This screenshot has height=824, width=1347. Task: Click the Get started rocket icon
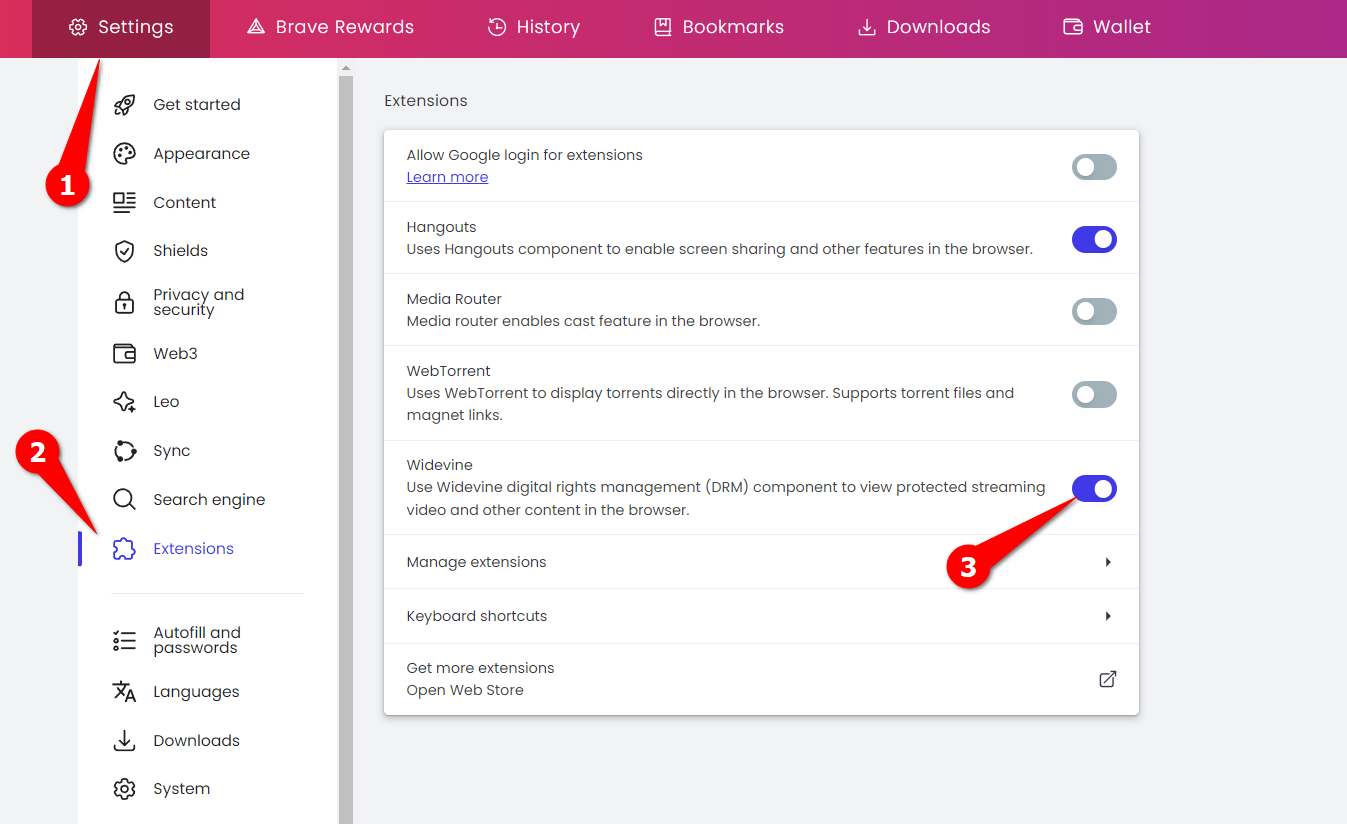124,105
